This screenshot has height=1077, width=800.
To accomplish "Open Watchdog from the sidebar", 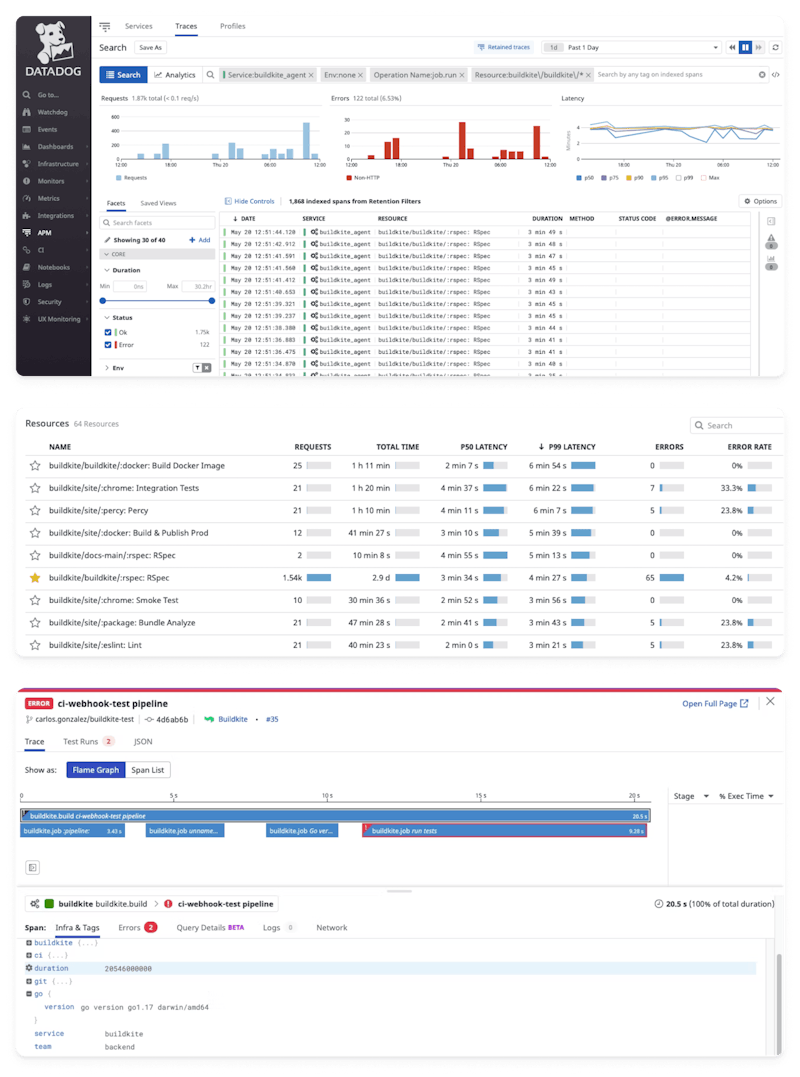I will point(52,112).
